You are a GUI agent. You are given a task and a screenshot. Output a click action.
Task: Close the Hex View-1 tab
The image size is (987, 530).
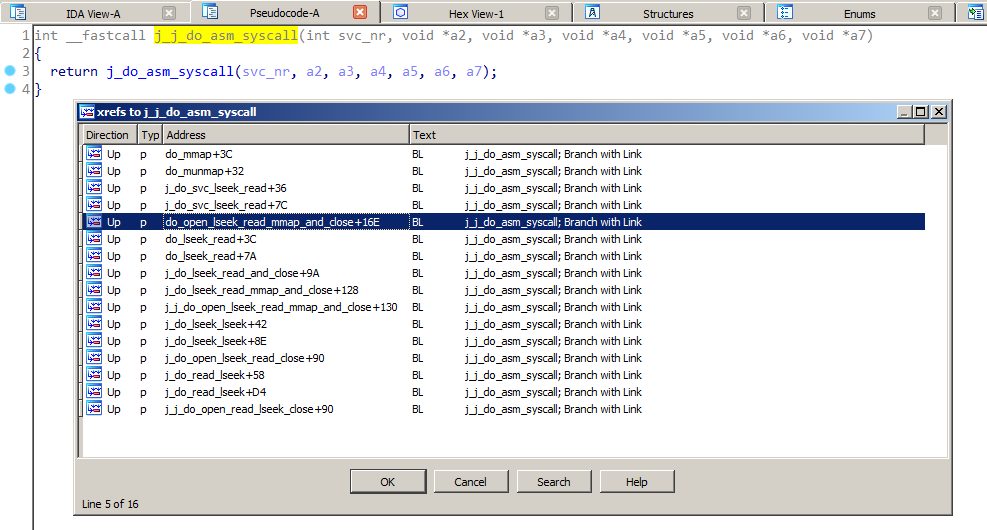pyautogui.click(x=552, y=13)
